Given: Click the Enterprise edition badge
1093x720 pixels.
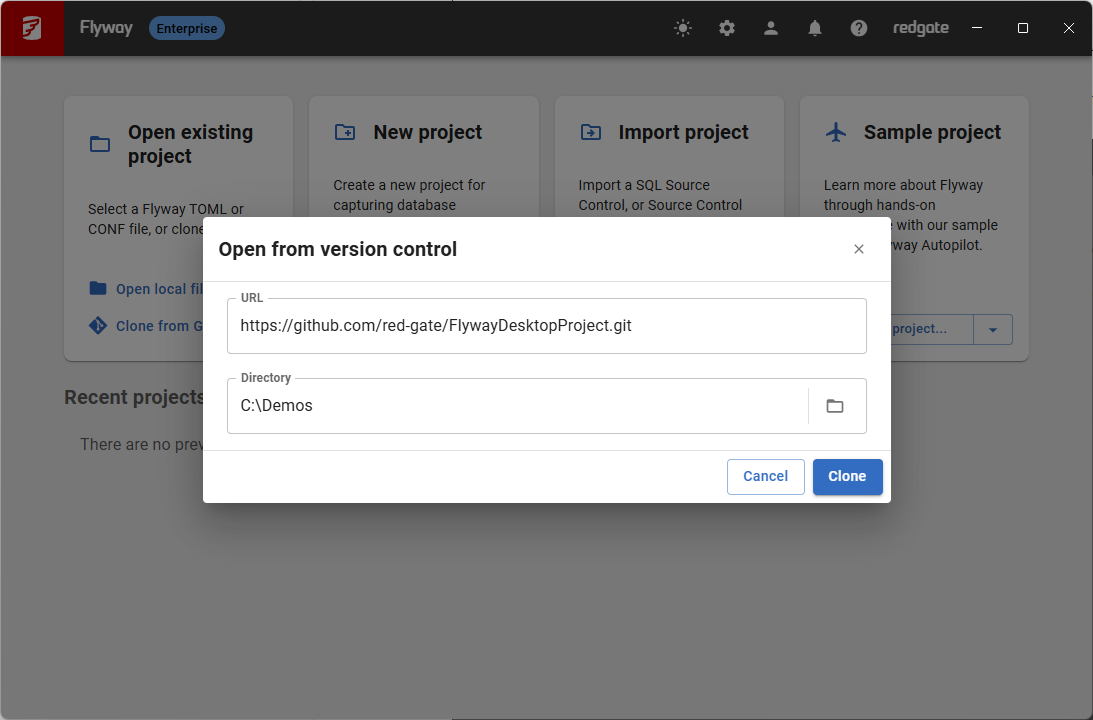Looking at the screenshot, I should (x=187, y=29).
